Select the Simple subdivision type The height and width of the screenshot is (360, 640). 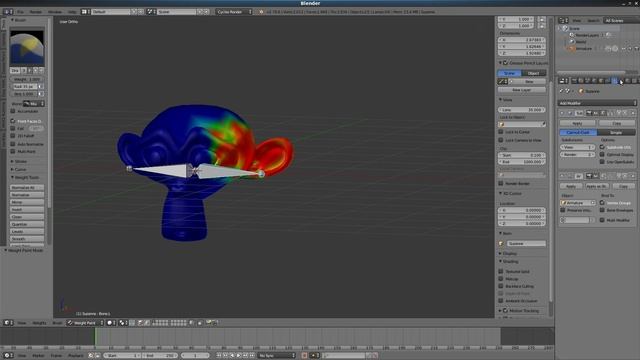click(x=616, y=133)
